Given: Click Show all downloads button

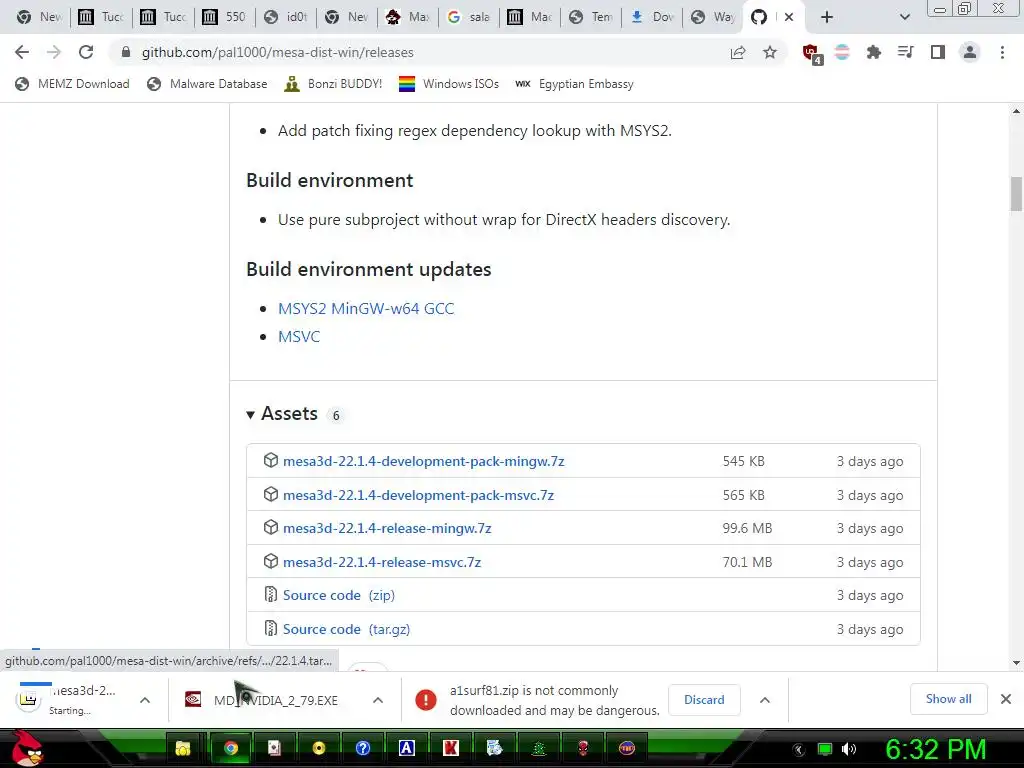Looking at the screenshot, I should coord(948,699).
